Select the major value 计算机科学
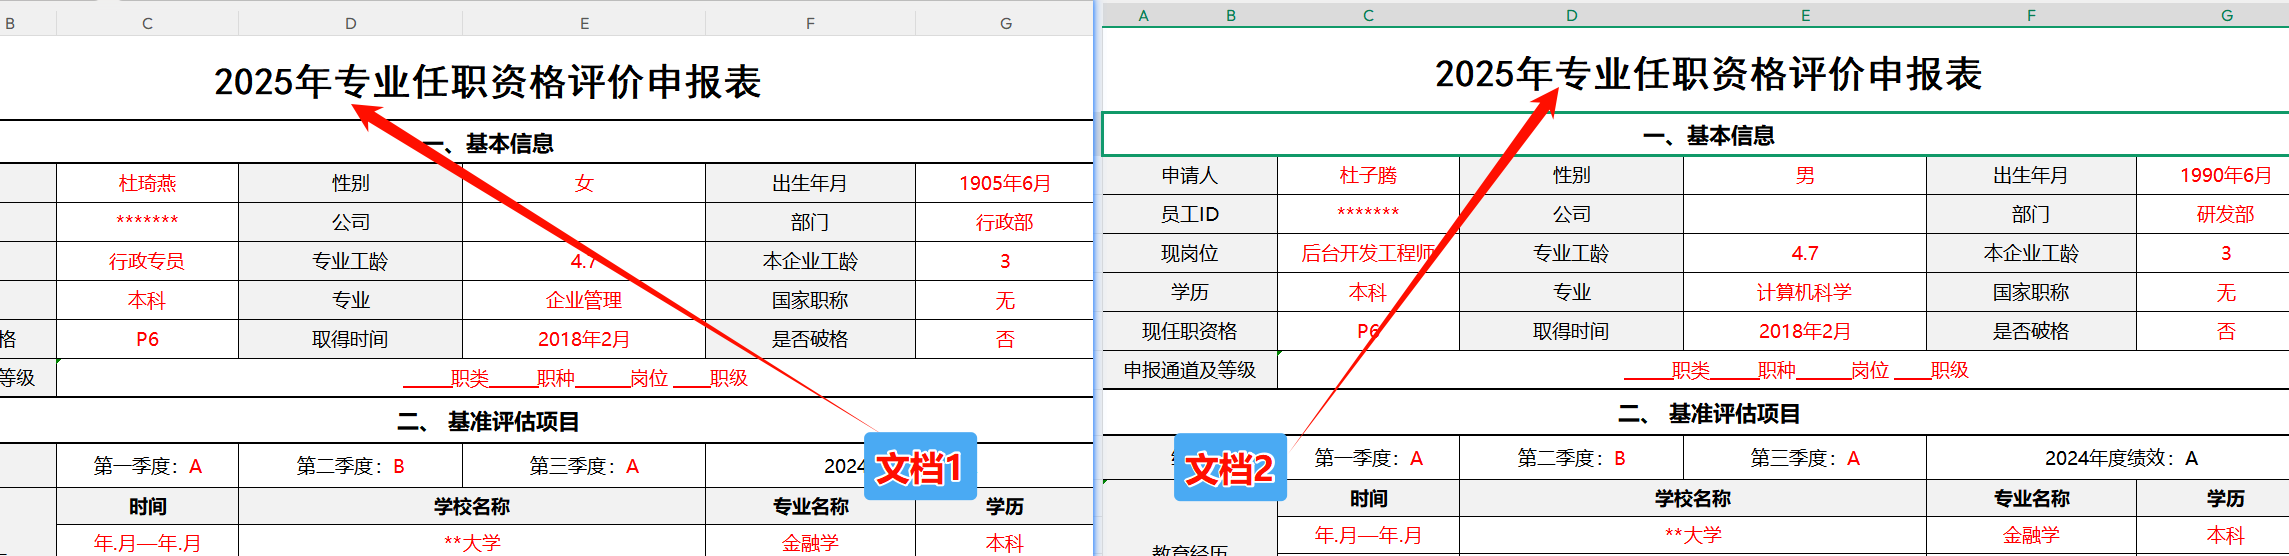The height and width of the screenshot is (556, 2289). click(x=1805, y=292)
